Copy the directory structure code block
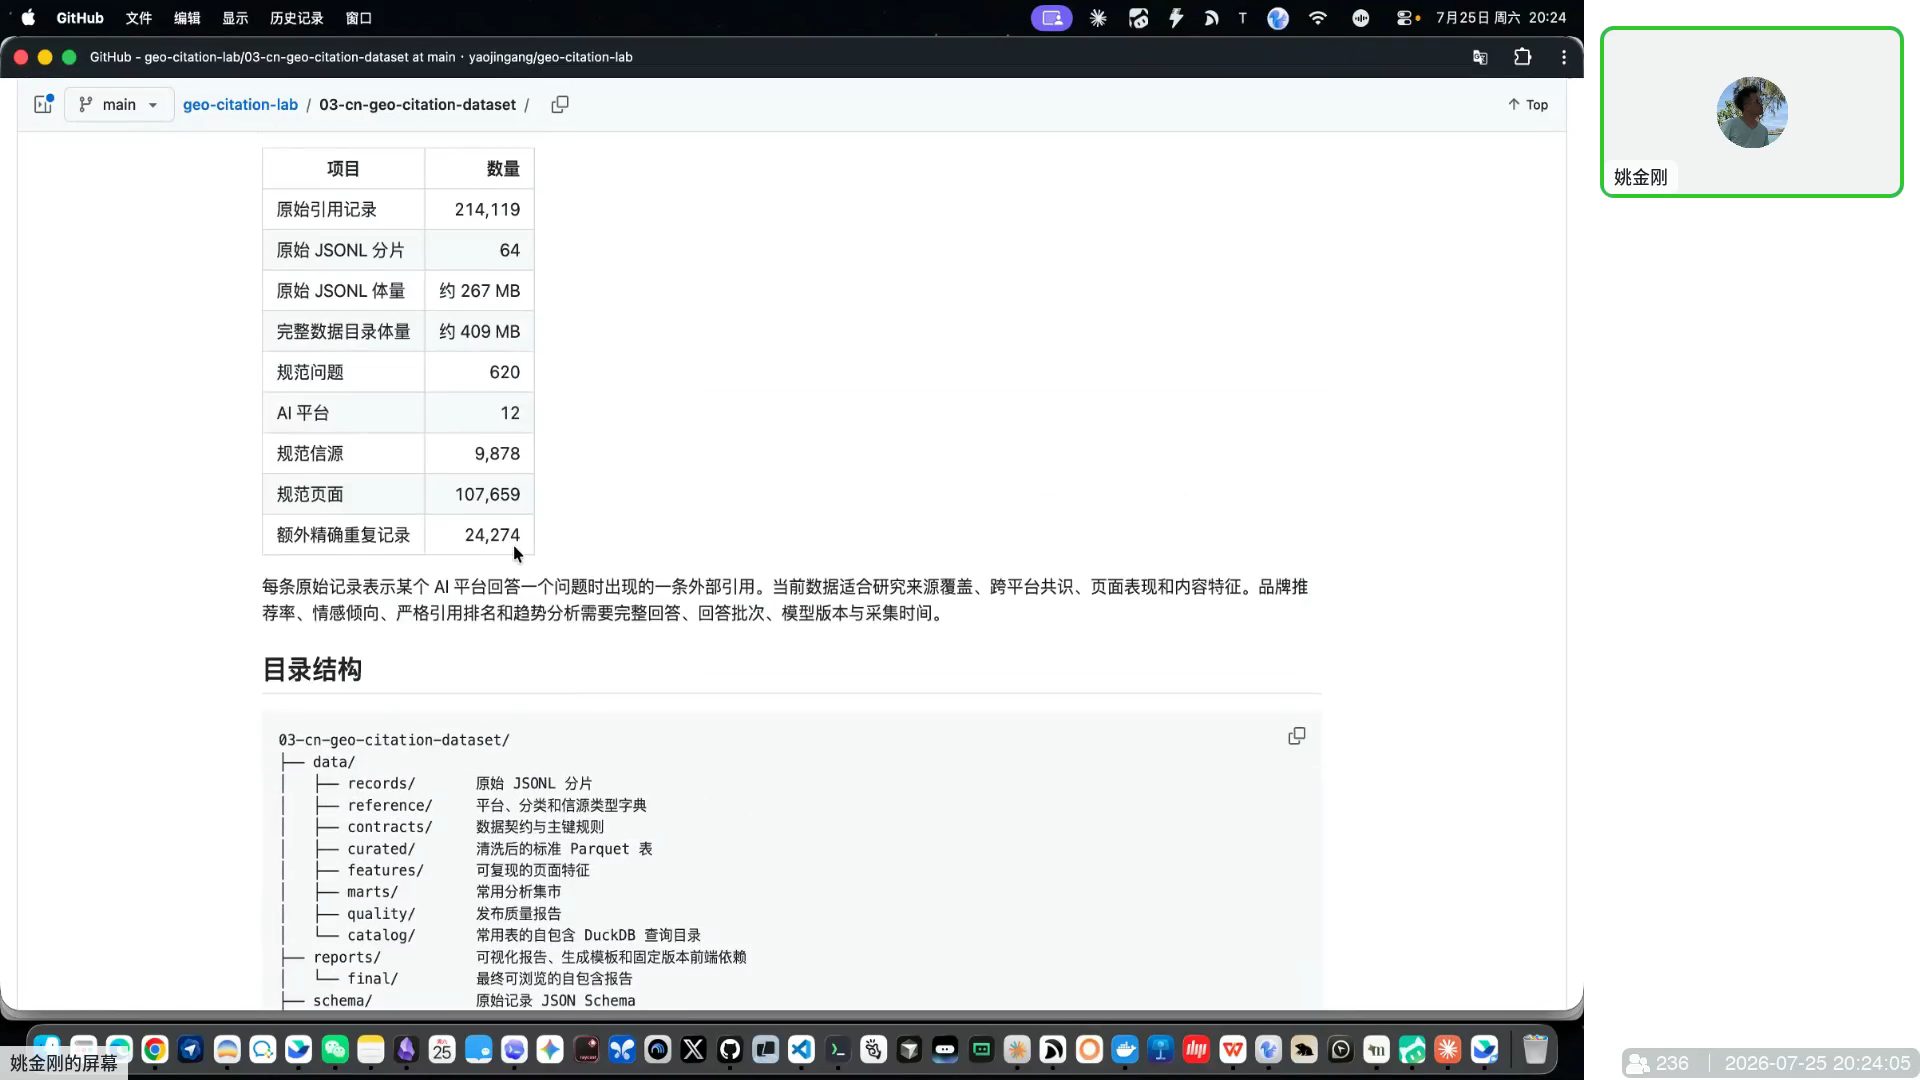Image resolution: width=1920 pixels, height=1080 pixels. pyautogui.click(x=1296, y=736)
